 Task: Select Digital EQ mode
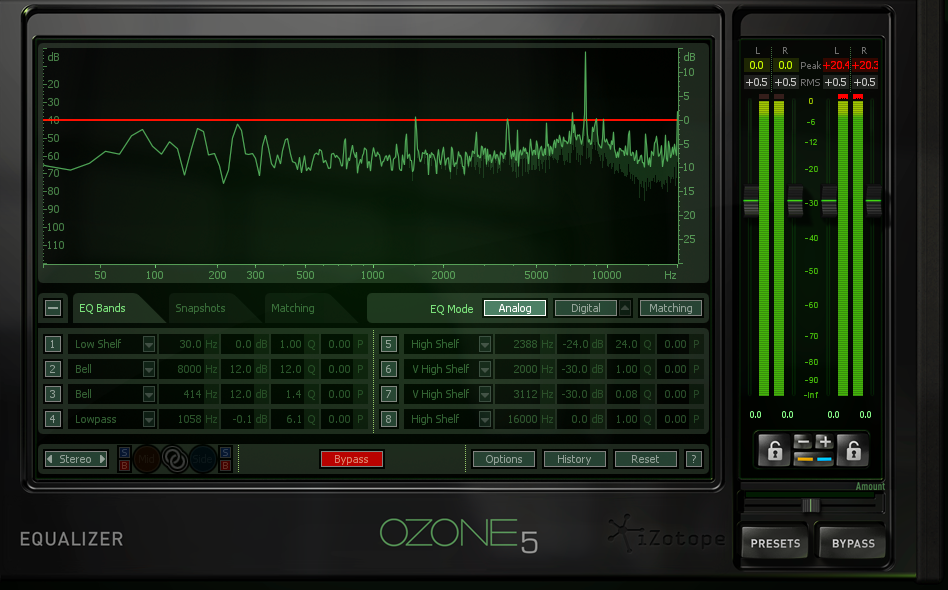click(x=586, y=308)
